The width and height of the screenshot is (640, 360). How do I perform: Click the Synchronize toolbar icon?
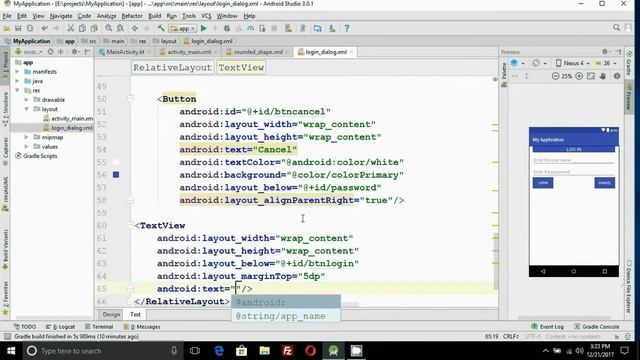point(30,29)
